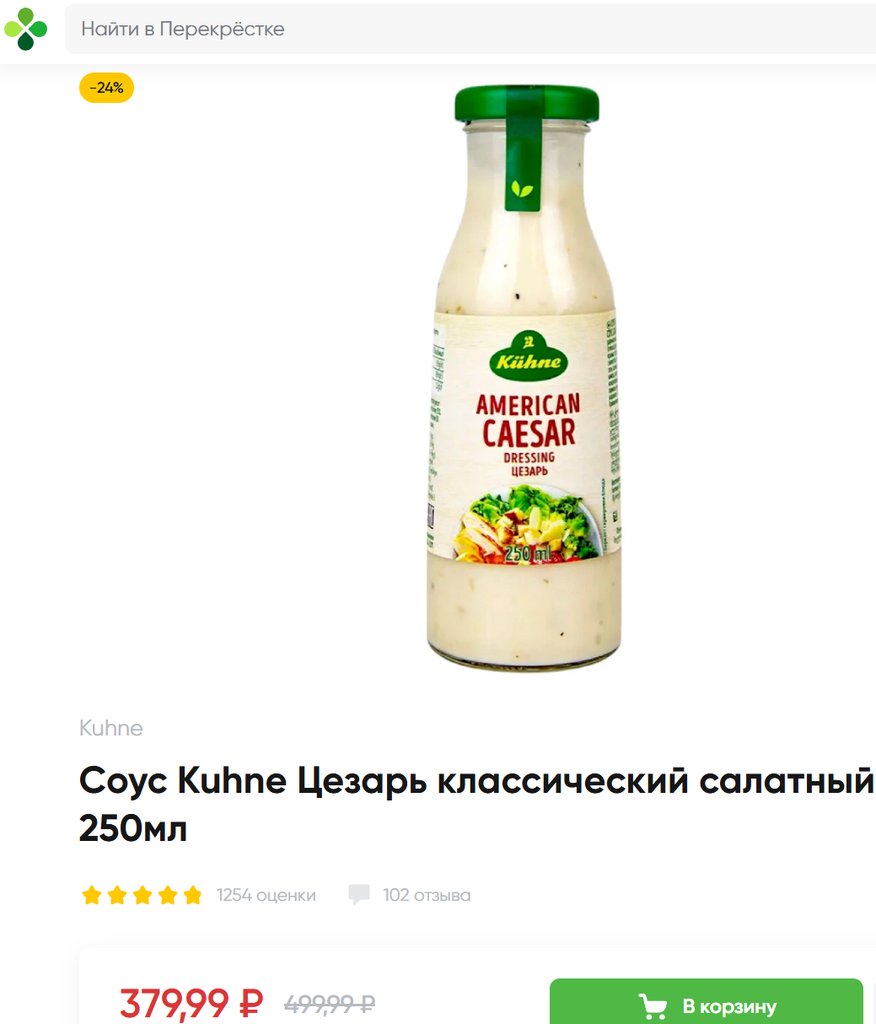Focus the 'Найти в Перекрёстке' search field
This screenshot has height=1024, width=876.
(x=470, y=29)
